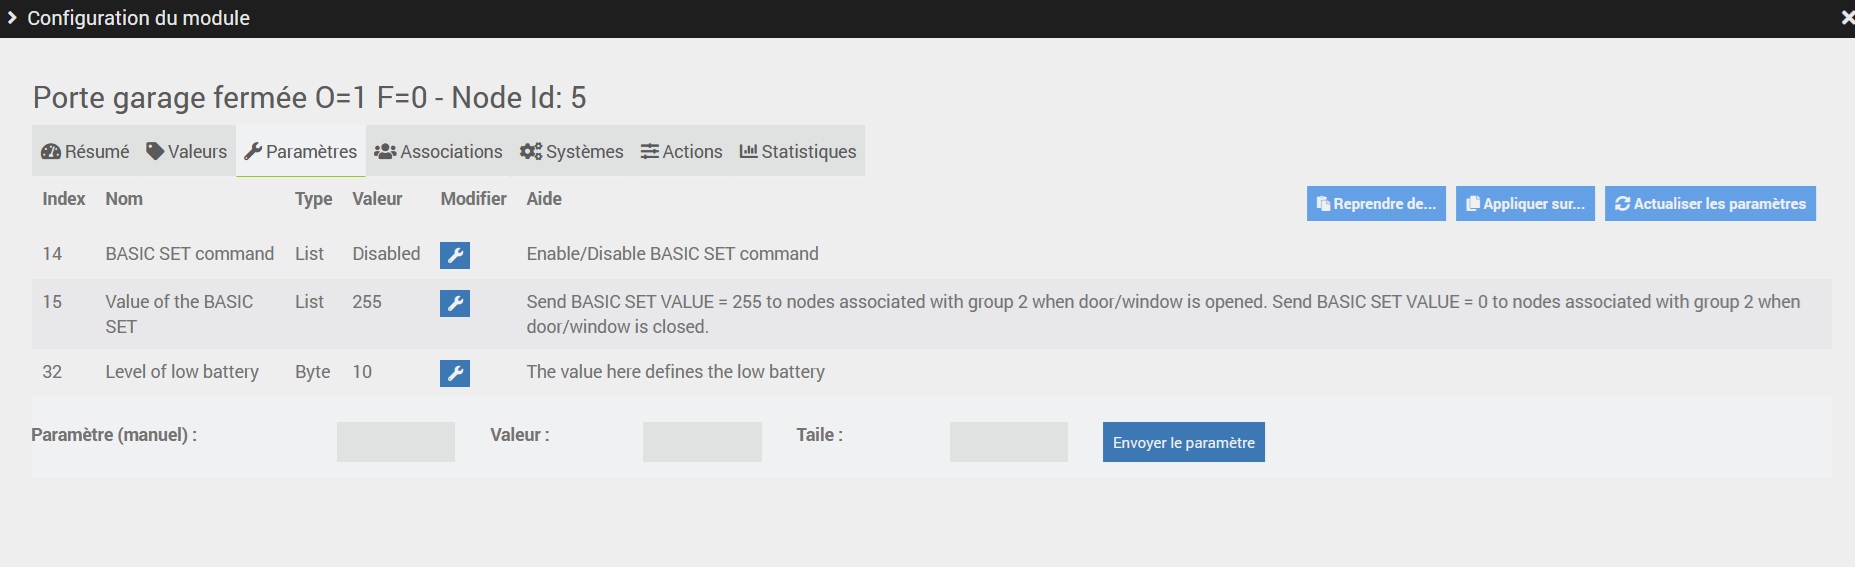Refresh with Actualiser les paramètres
Image resolution: width=1855 pixels, height=567 pixels.
tap(1710, 204)
